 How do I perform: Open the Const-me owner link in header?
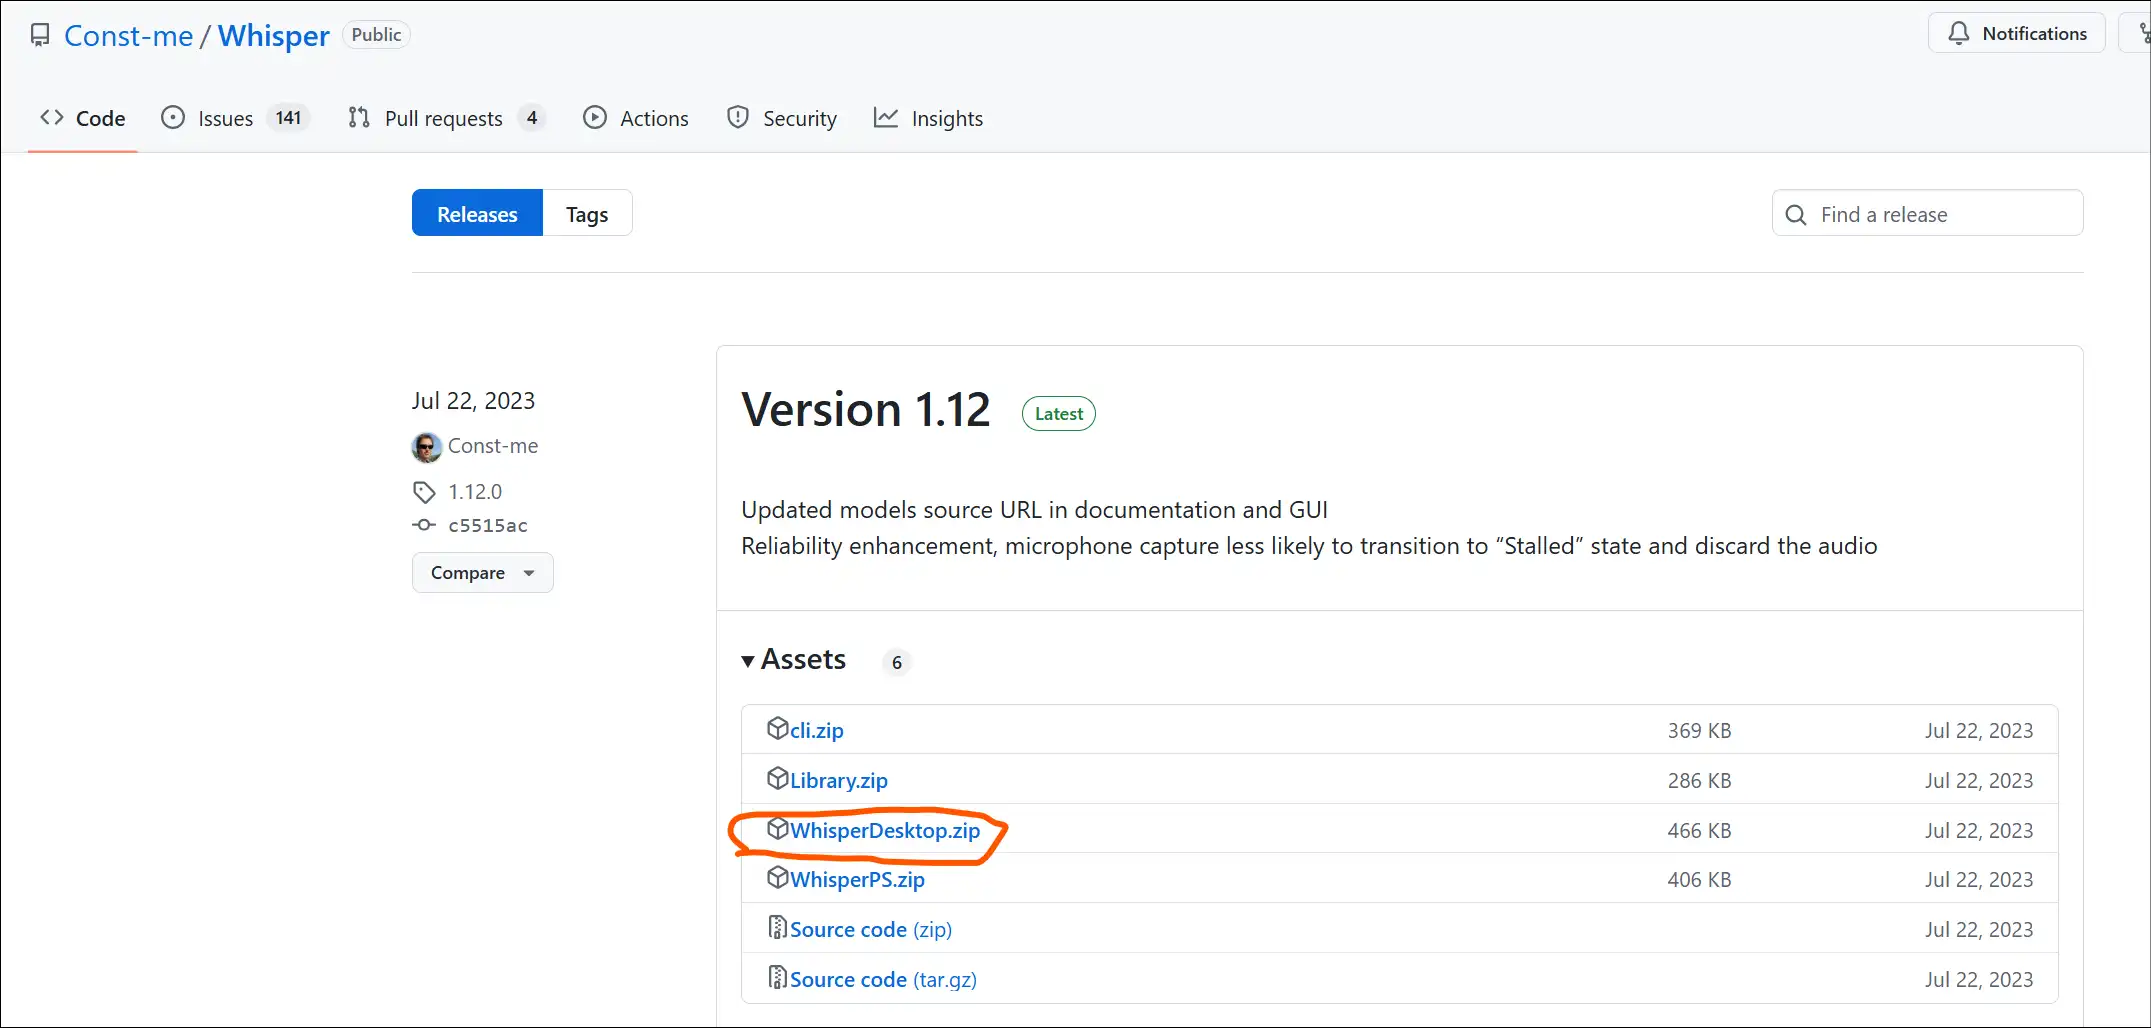coord(128,36)
